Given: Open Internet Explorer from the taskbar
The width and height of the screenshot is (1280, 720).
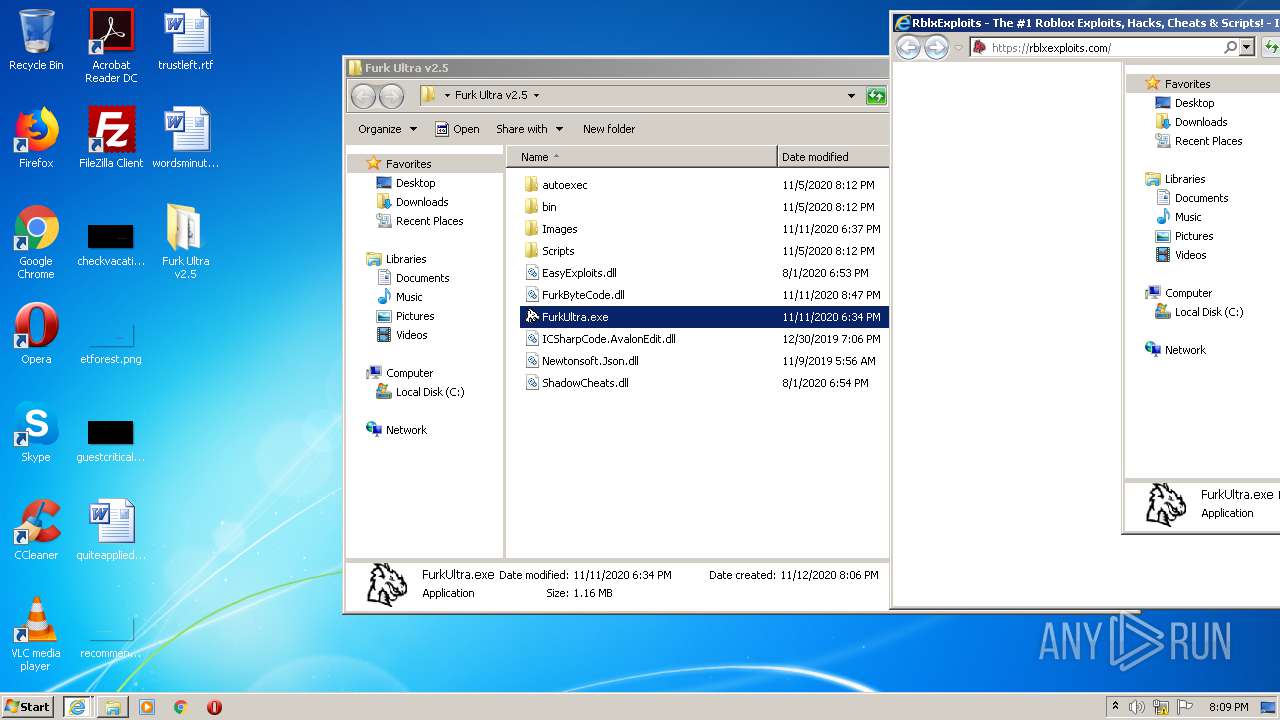Looking at the screenshot, I should click(76, 707).
